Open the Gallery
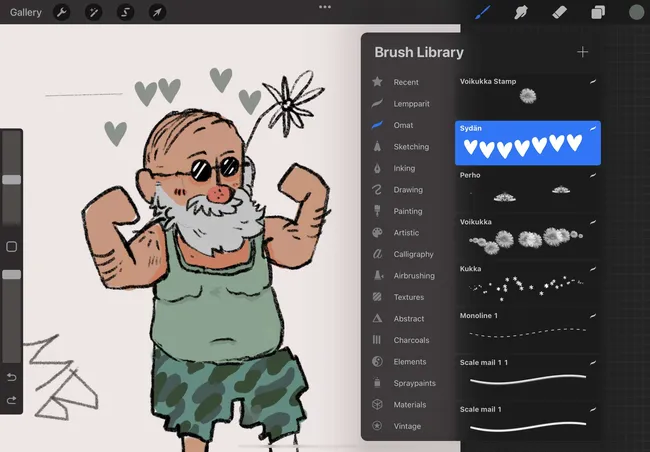650x452 pixels. pyautogui.click(x=26, y=12)
